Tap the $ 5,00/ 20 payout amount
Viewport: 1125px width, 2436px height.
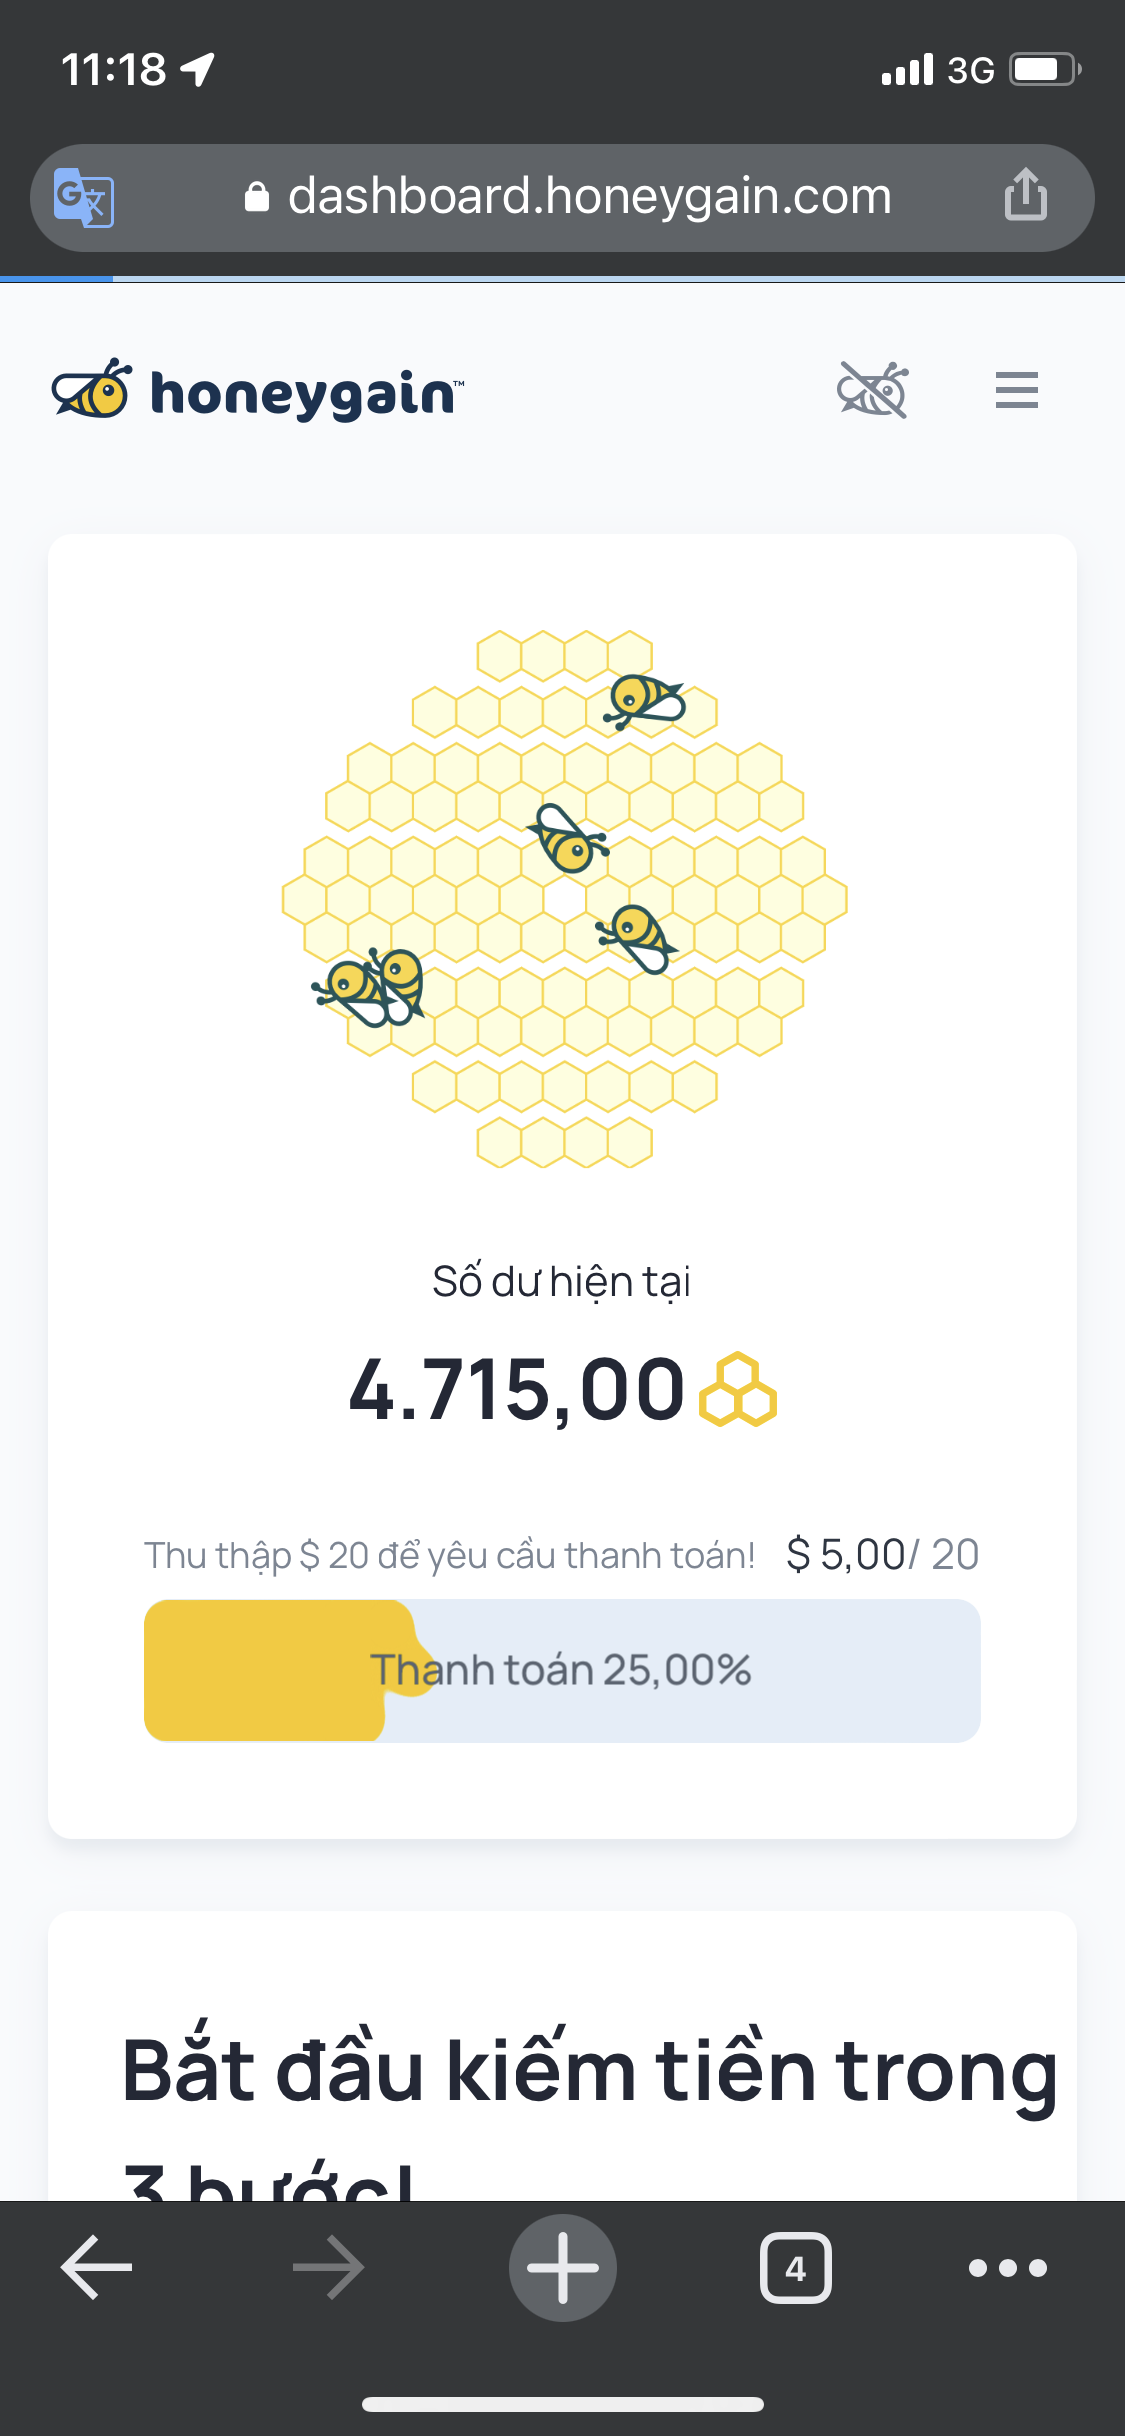pos(882,1555)
